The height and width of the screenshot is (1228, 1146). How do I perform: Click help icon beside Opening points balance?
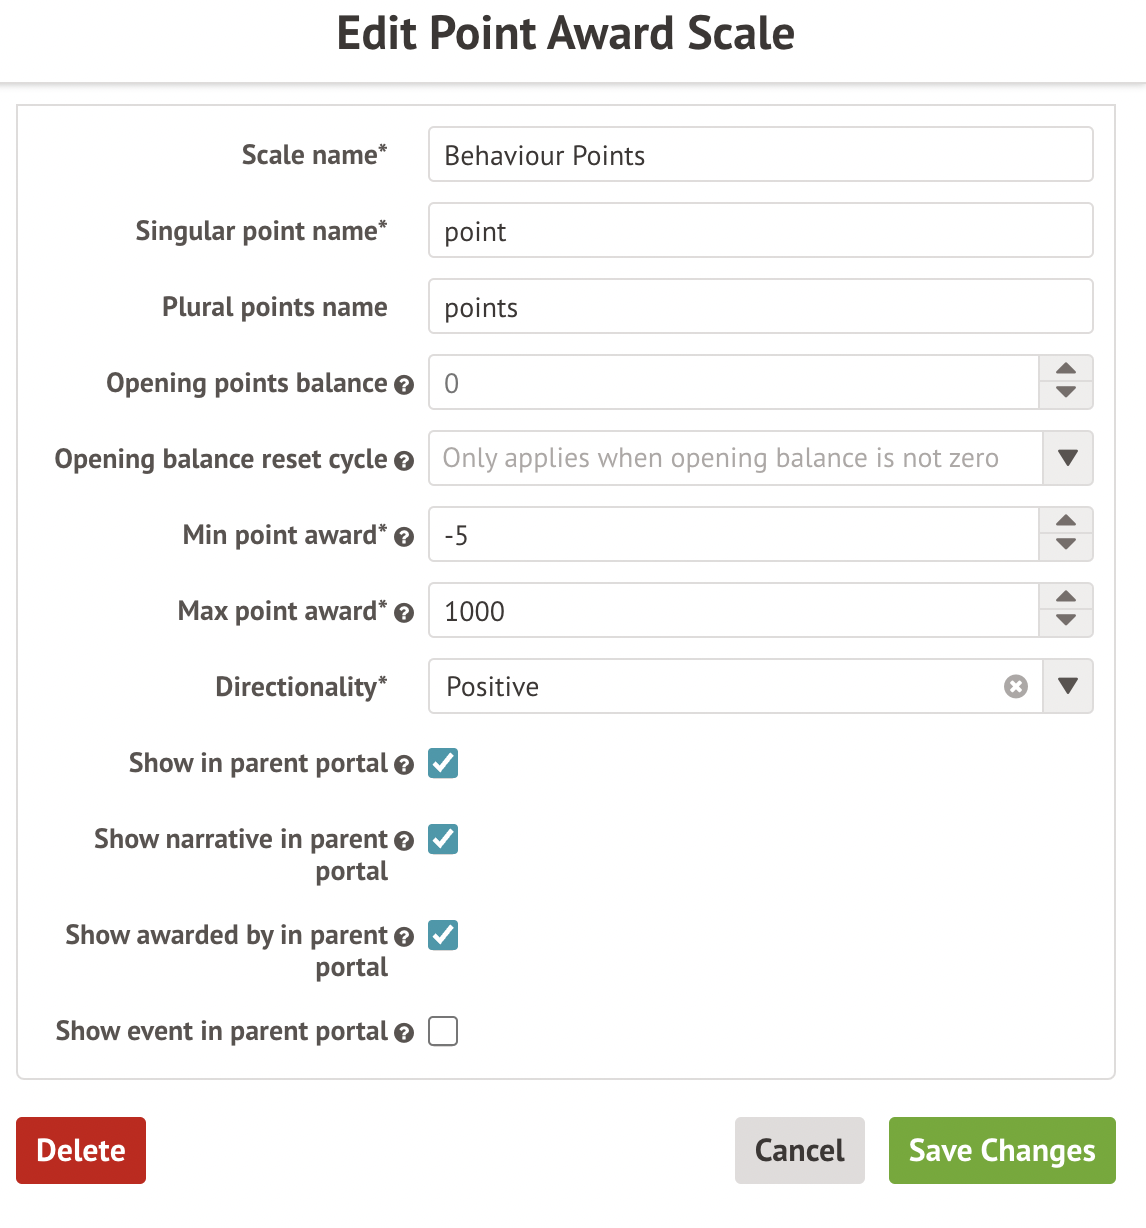pos(404,385)
